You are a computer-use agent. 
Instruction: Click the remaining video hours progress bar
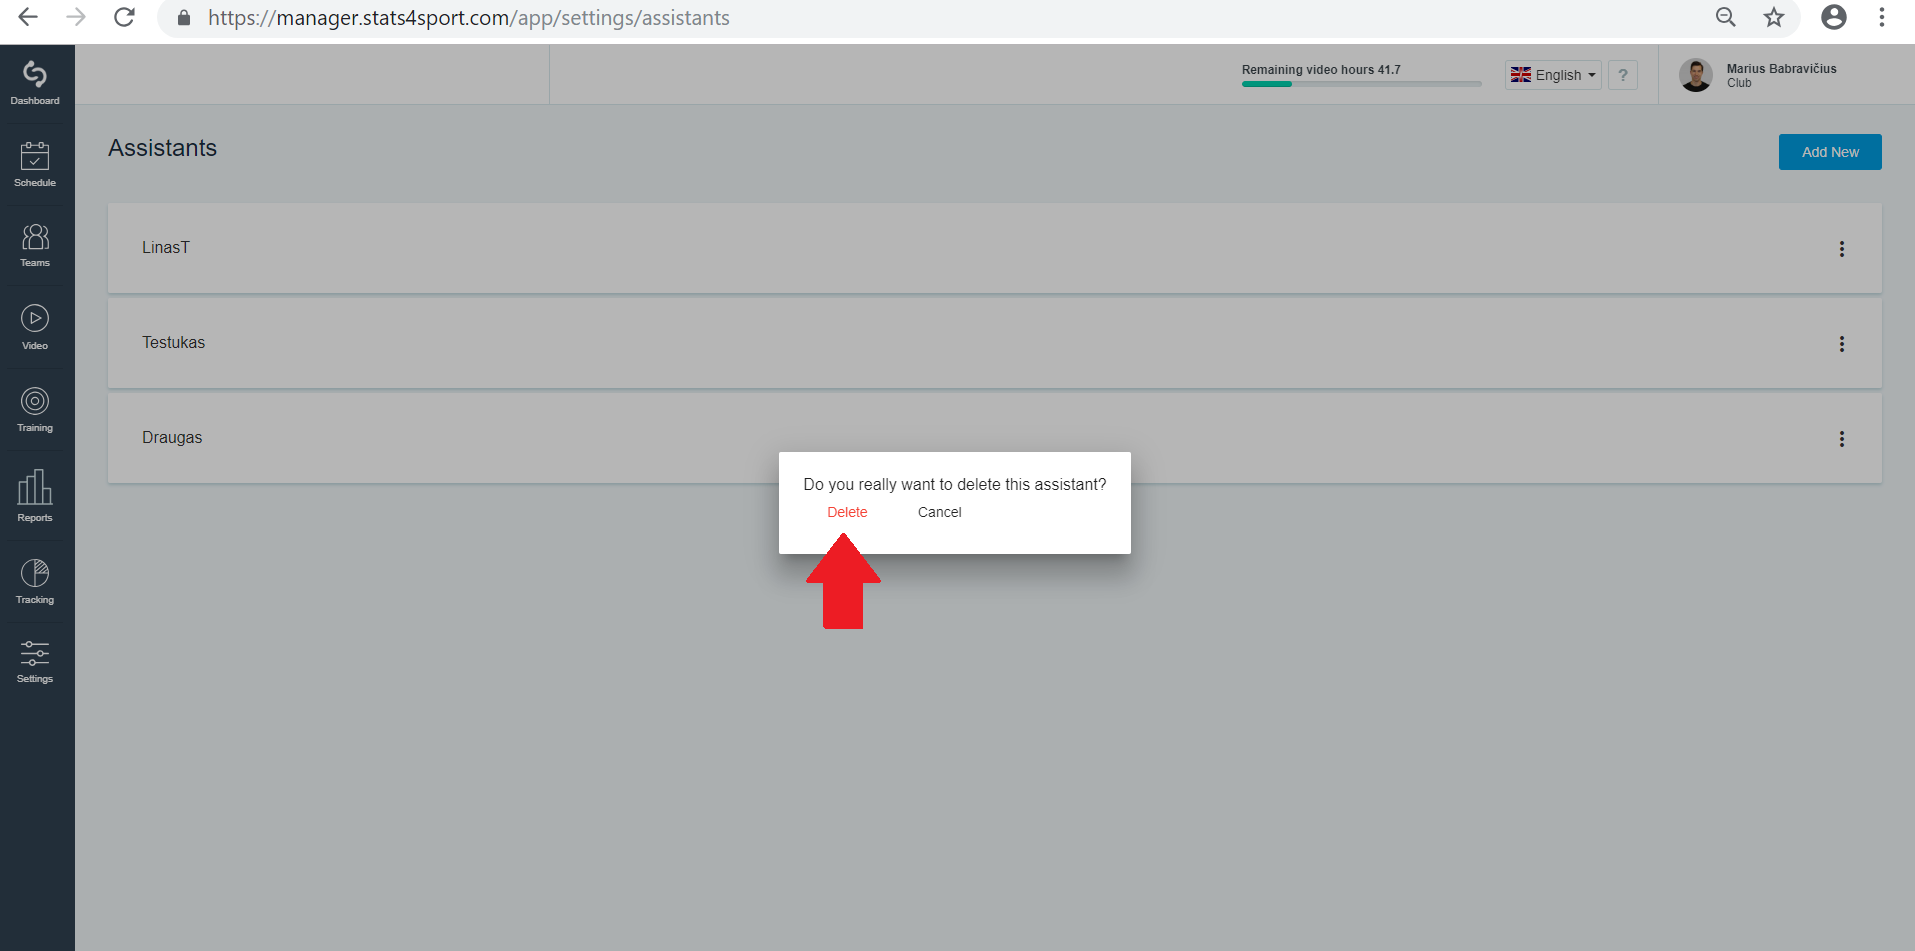[1361, 84]
